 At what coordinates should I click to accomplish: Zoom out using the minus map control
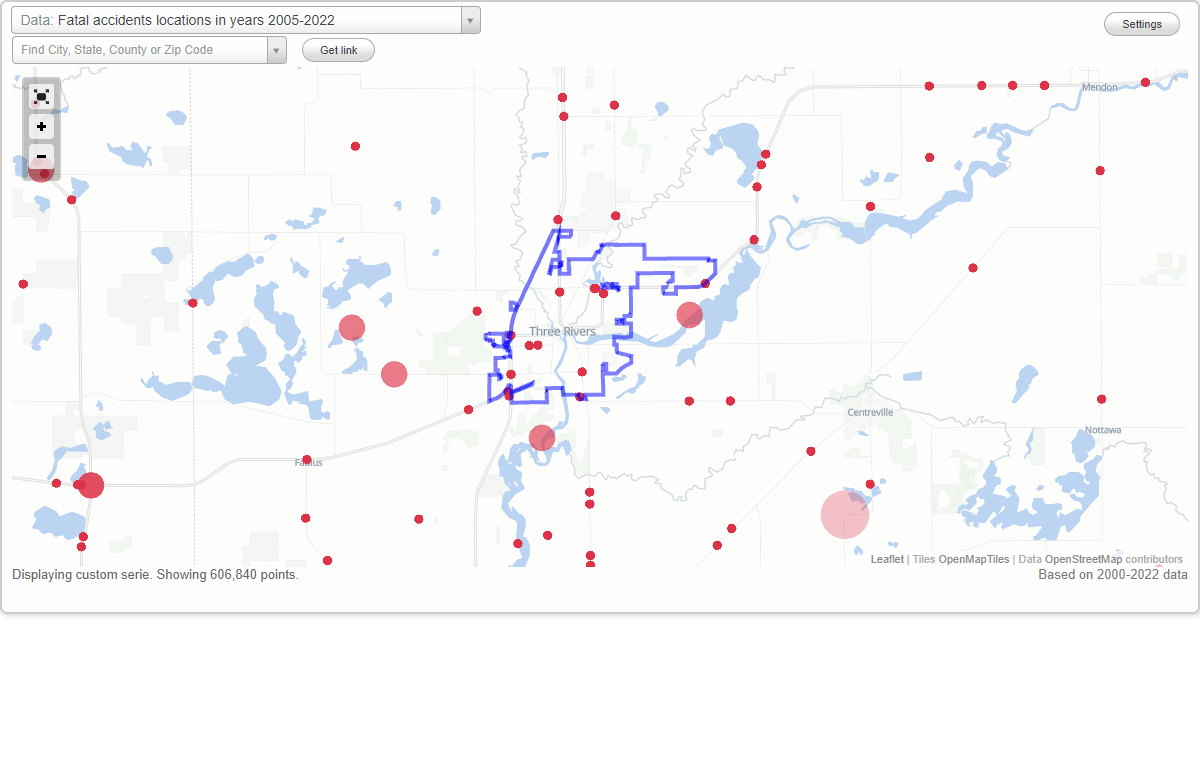41,157
